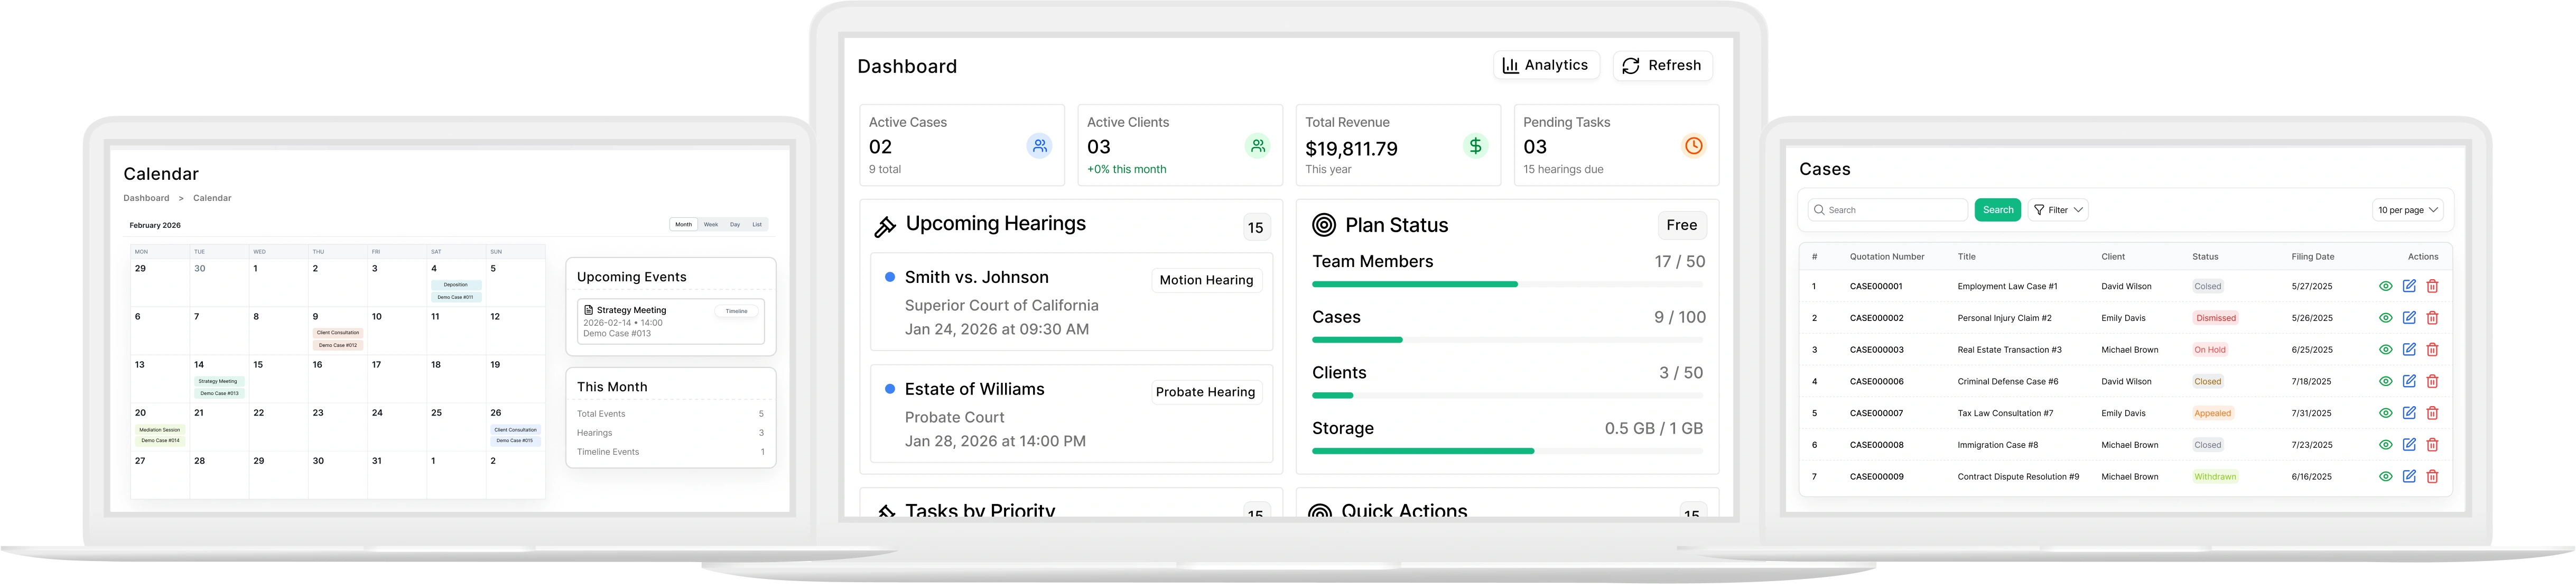
Task: Click the Free plan badge
Action: click(1682, 225)
